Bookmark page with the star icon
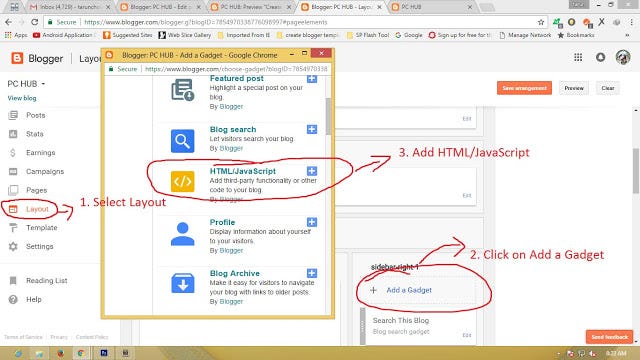This screenshot has width=640, height=360. [x=541, y=22]
